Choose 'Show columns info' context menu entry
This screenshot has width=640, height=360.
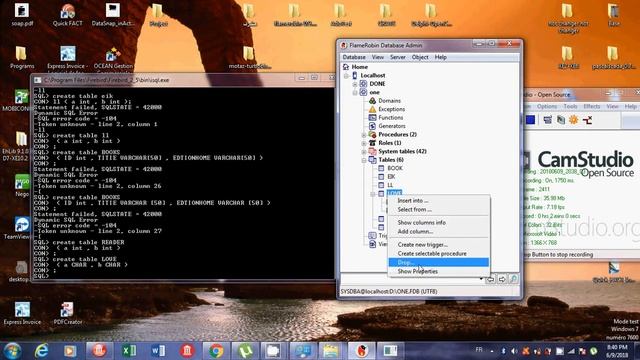(439, 222)
